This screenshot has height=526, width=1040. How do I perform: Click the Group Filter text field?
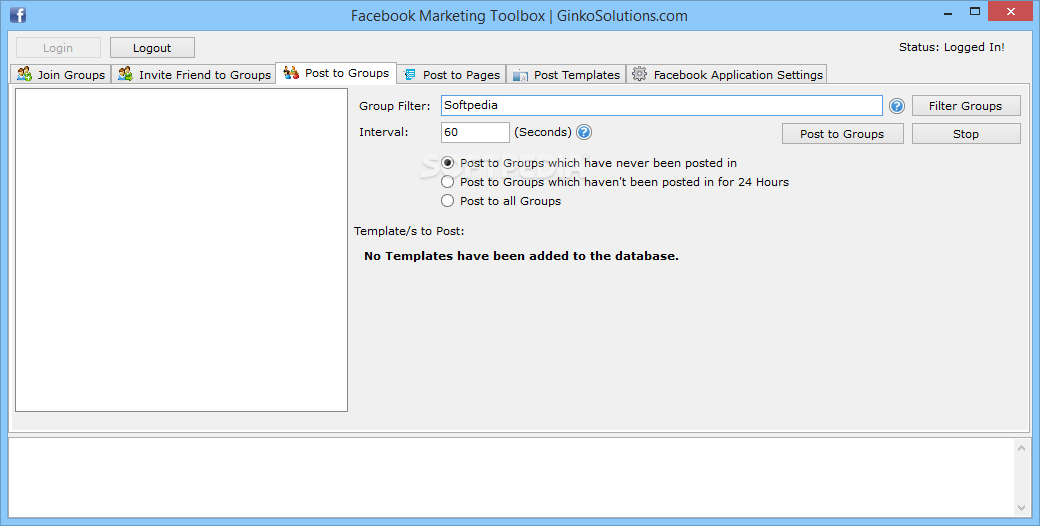[x=661, y=106]
